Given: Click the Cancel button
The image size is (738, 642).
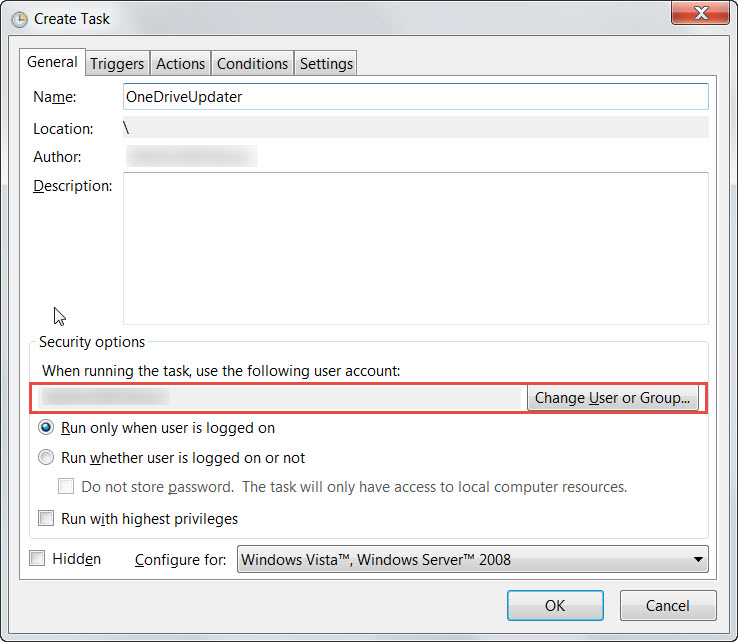Looking at the screenshot, I should [x=668, y=605].
